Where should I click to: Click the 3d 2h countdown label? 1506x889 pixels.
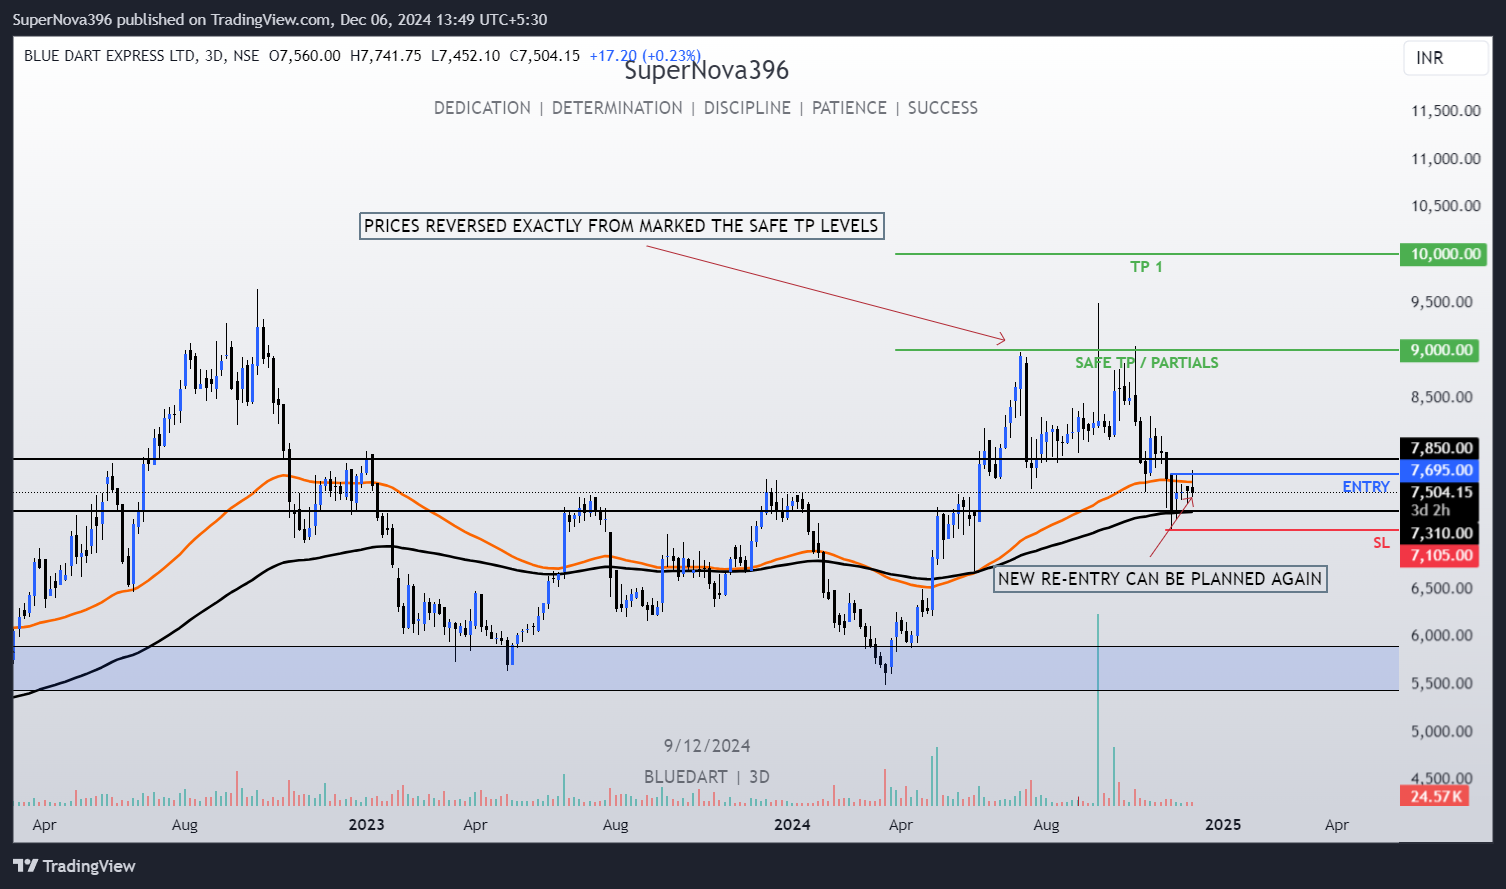[x=1430, y=511]
